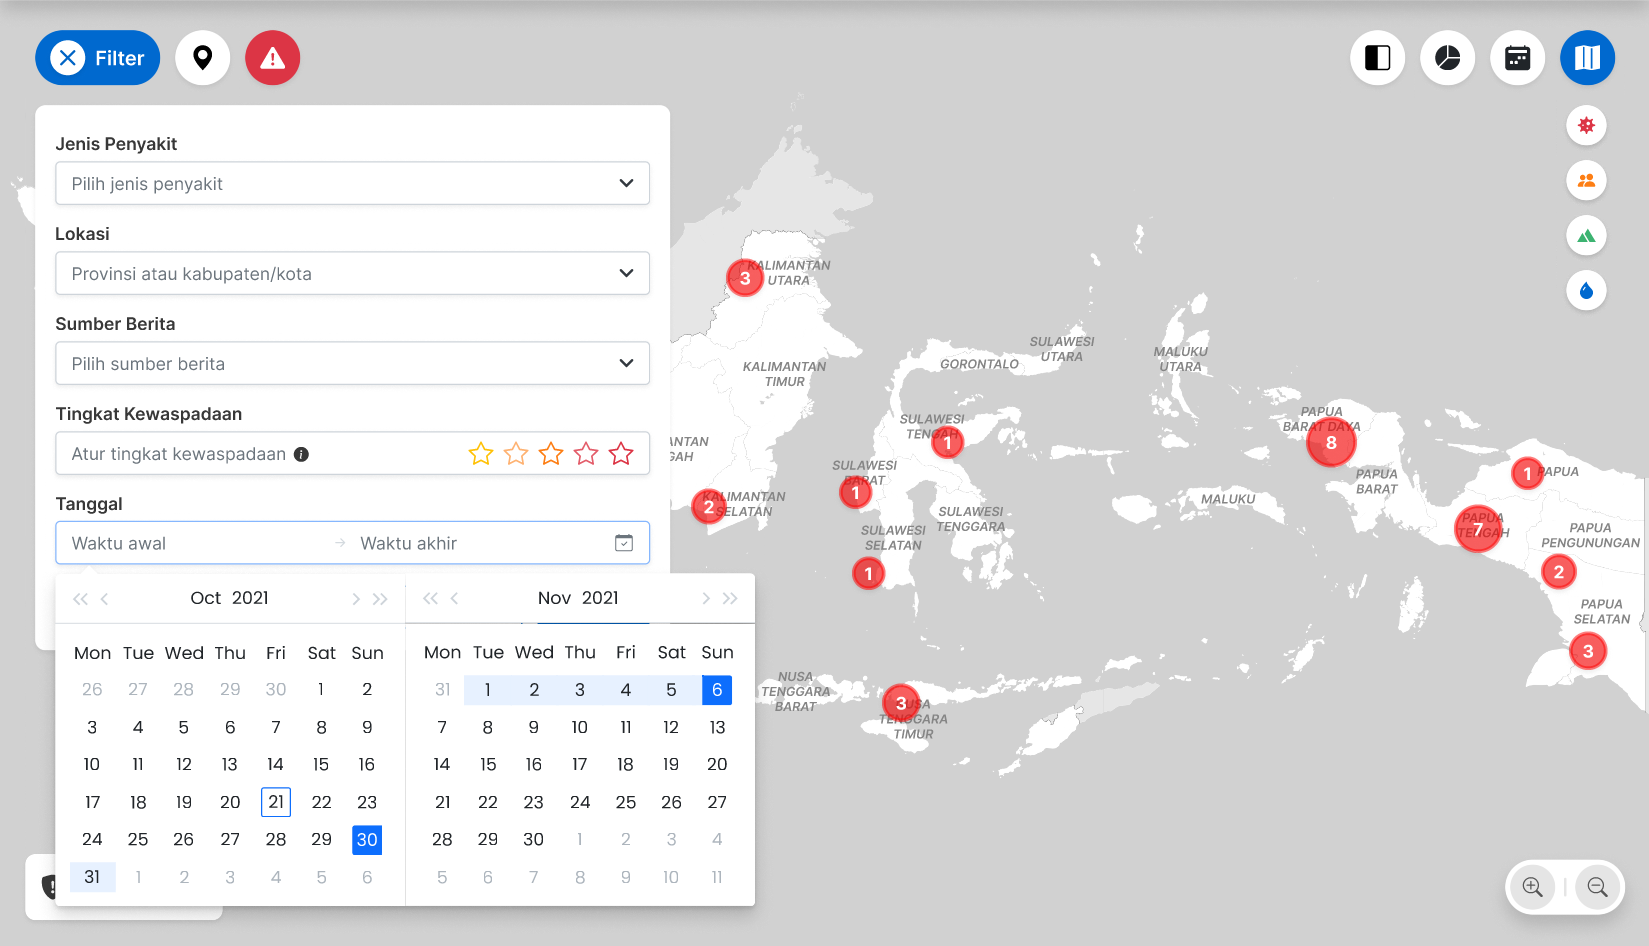The height and width of the screenshot is (946, 1649).
Task: Toggle the red virus layer icon
Action: (x=1586, y=126)
